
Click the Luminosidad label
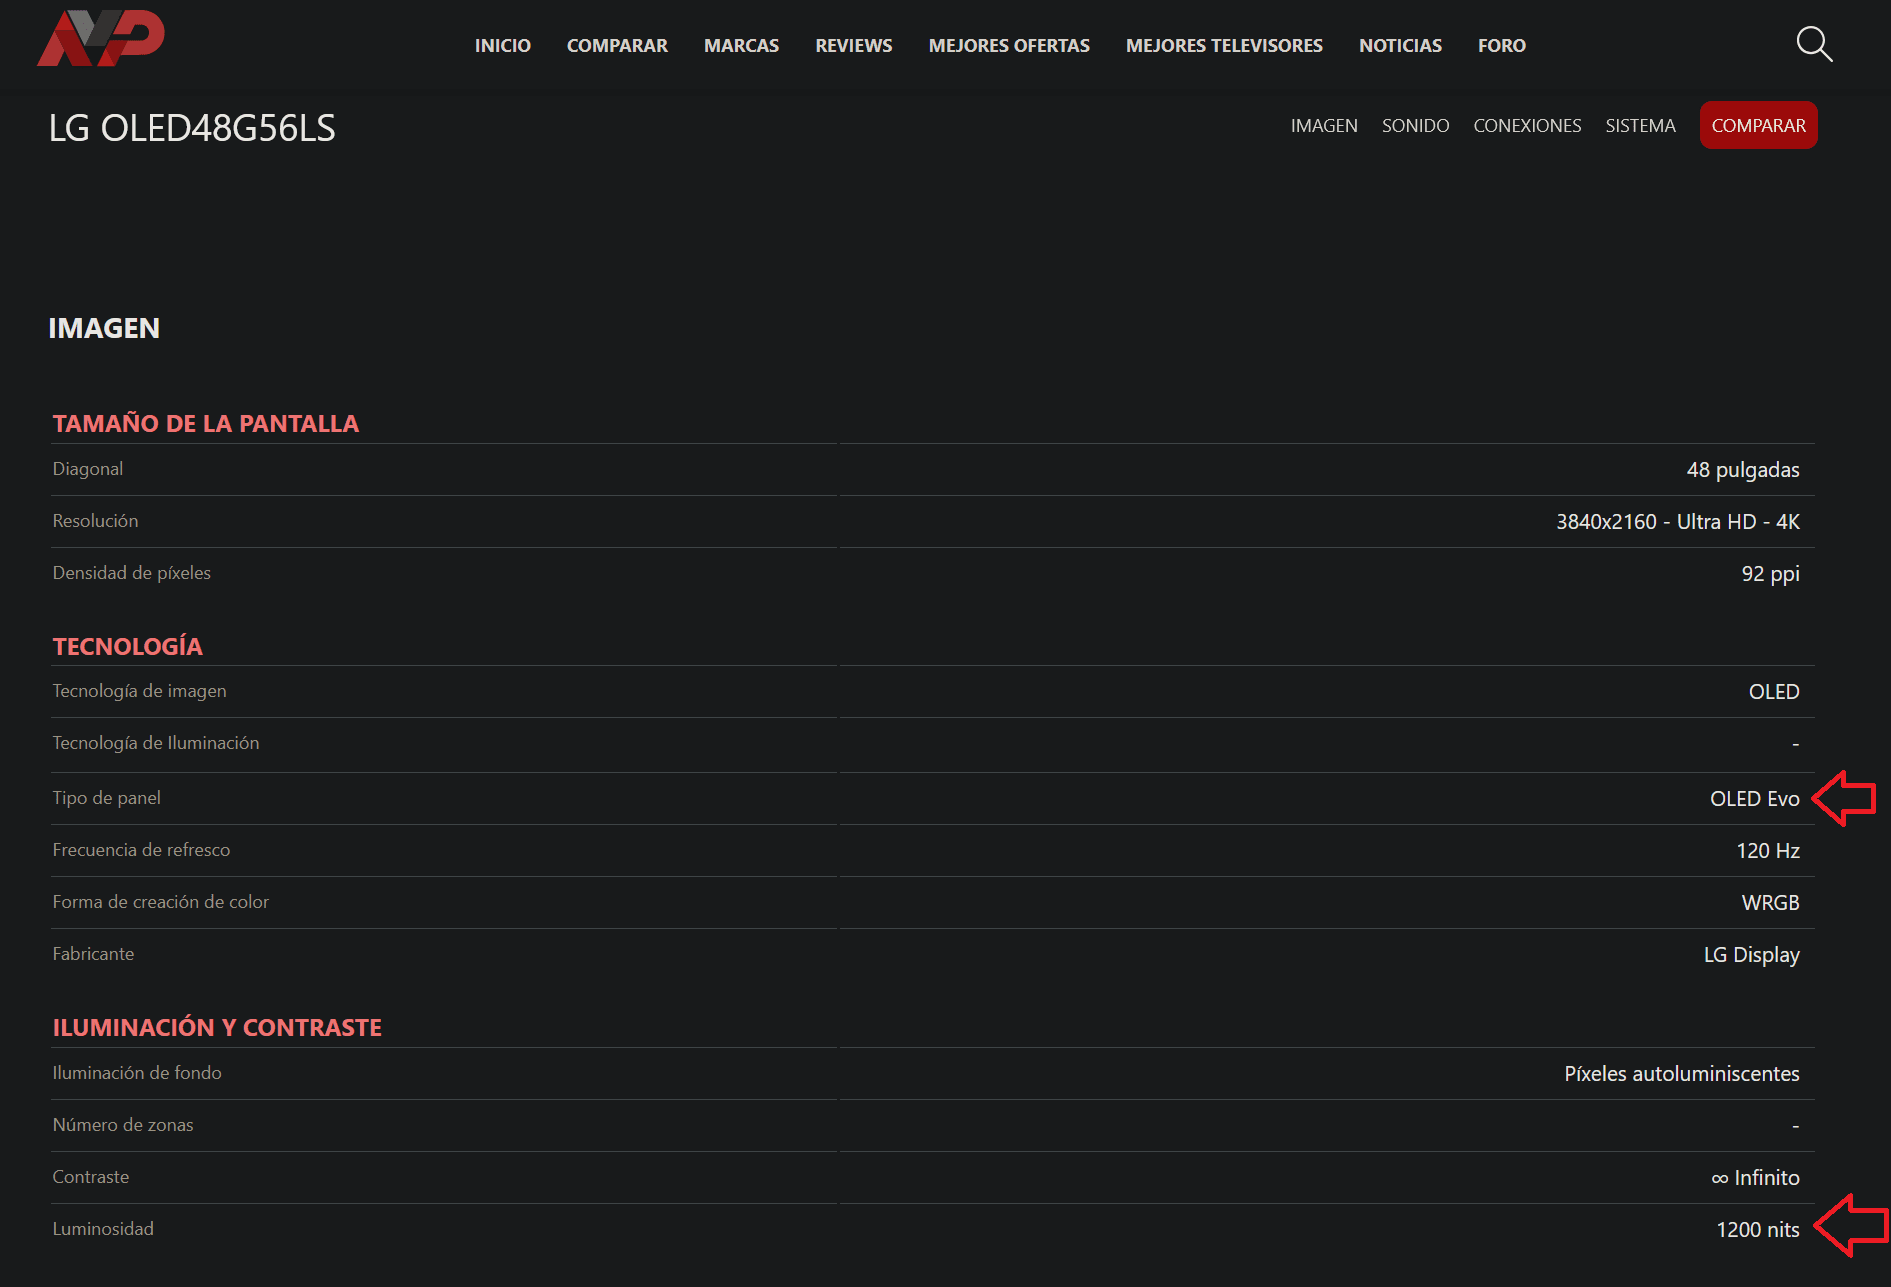(x=104, y=1229)
